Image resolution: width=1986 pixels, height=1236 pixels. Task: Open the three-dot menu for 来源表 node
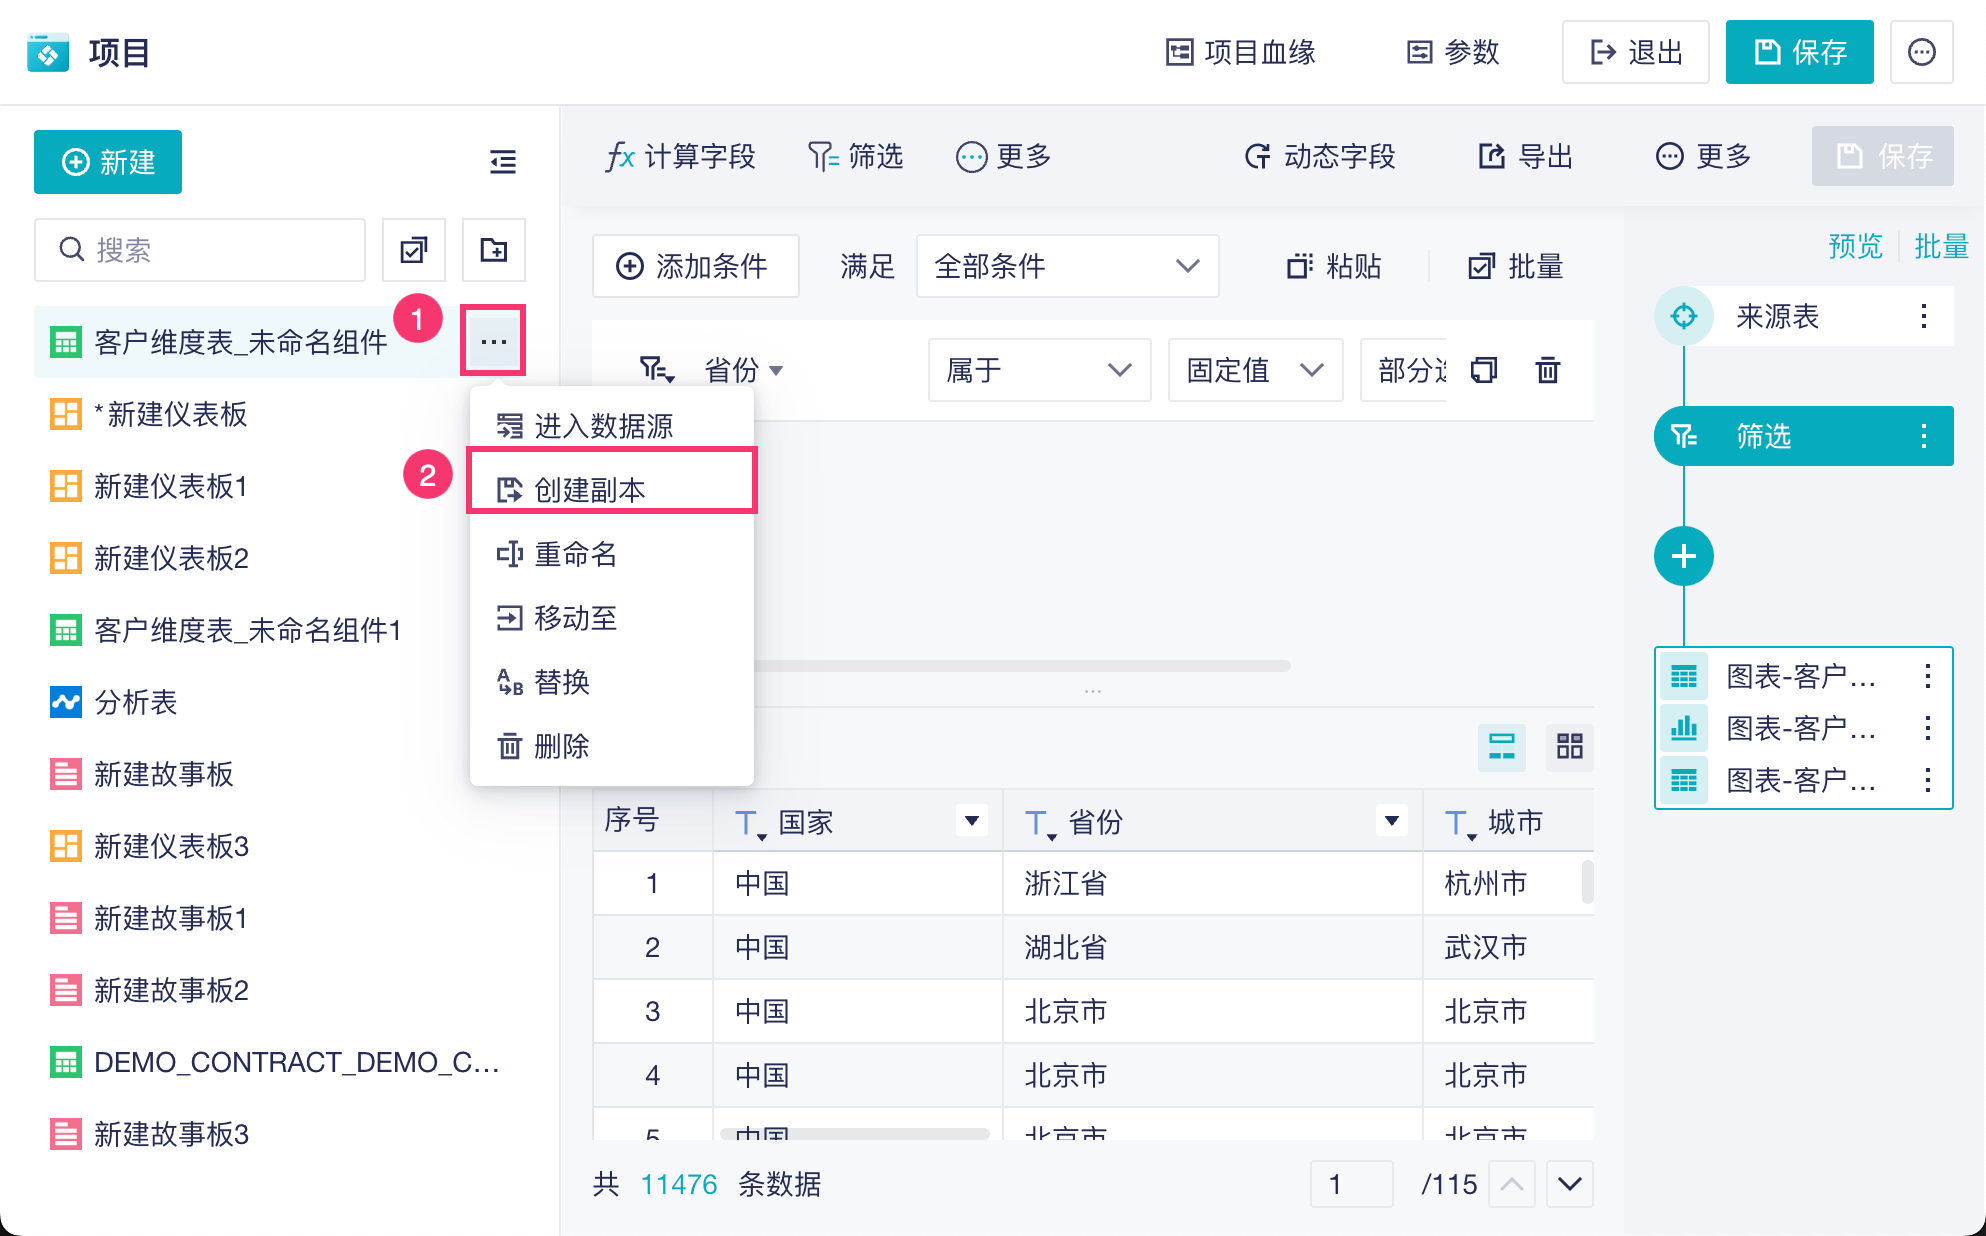point(1923,317)
